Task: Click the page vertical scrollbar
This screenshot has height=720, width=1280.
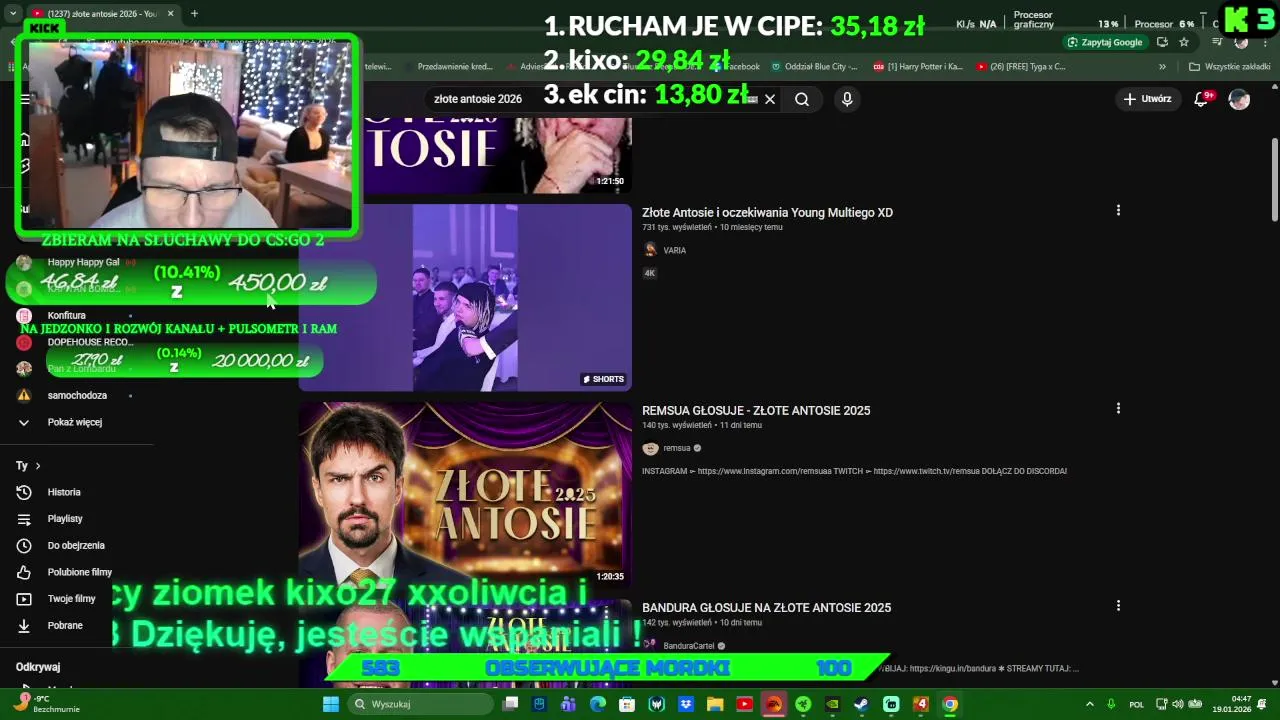Action: (x=1275, y=180)
